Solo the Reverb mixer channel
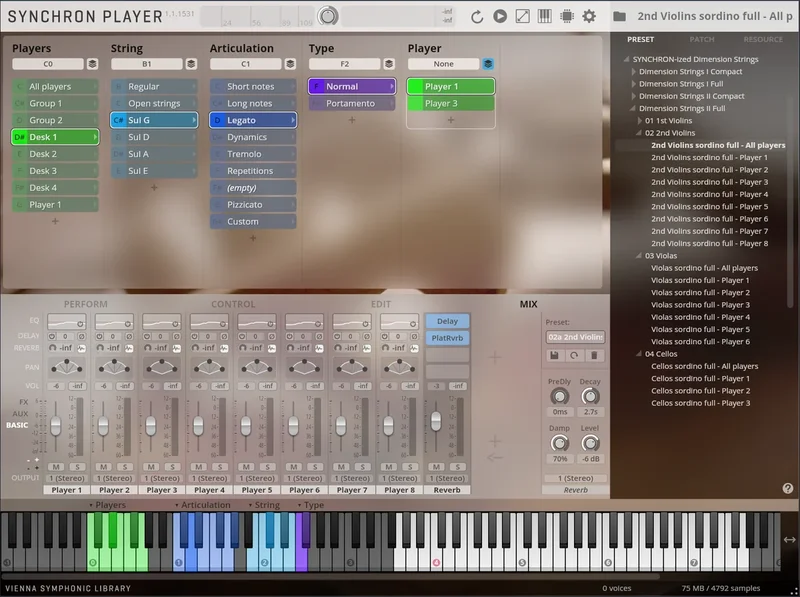 (x=458, y=466)
